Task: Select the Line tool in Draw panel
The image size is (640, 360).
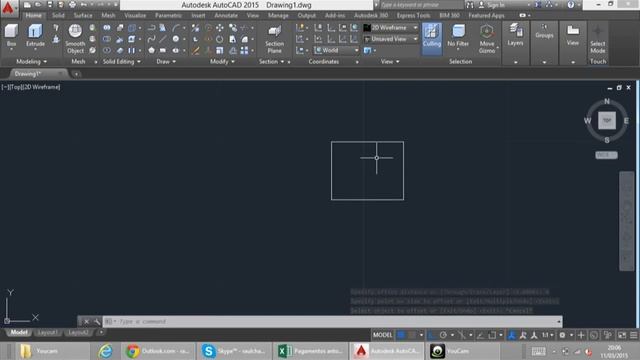Action: click(x=162, y=39)
